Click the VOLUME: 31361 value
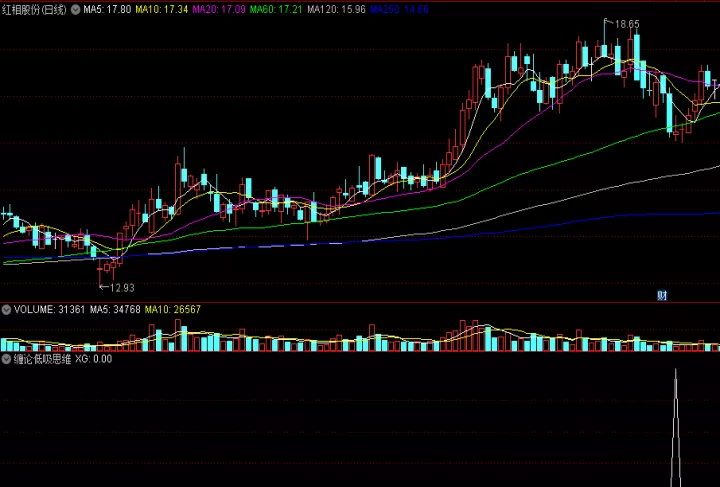Viewport: 720px width, 487px height. coord(50,310)
